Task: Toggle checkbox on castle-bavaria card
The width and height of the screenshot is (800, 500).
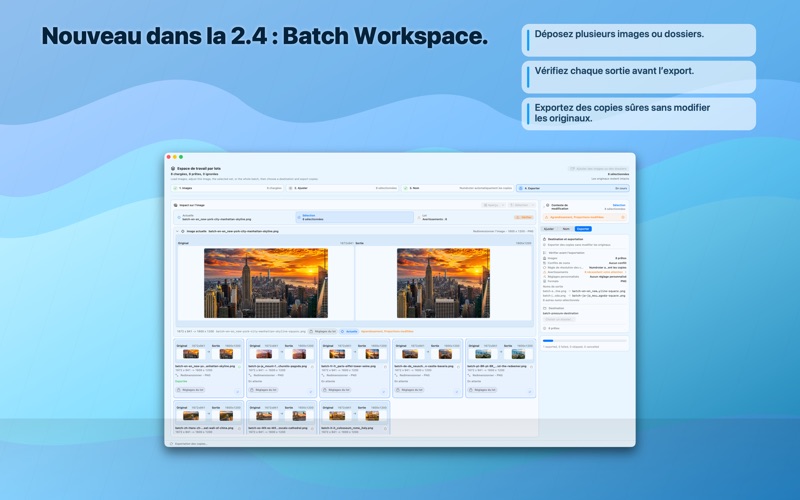Action: coord(456,392)
